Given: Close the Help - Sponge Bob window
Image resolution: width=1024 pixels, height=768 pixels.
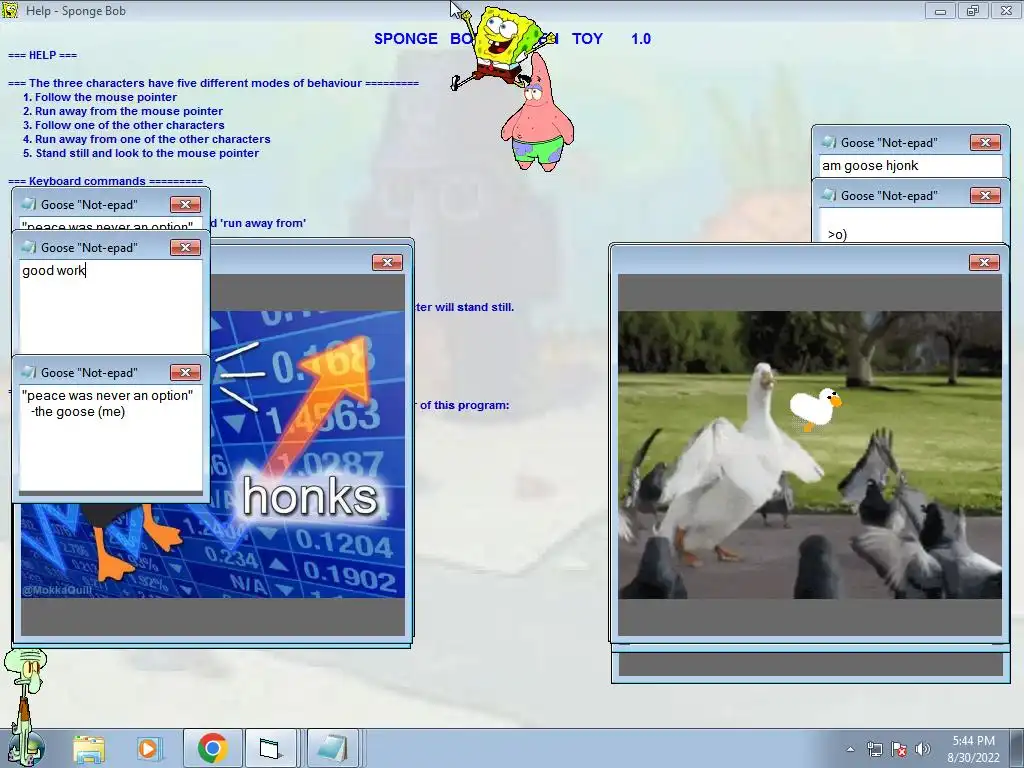Looking at the screenshot, I should click(x=1006, y=10).
